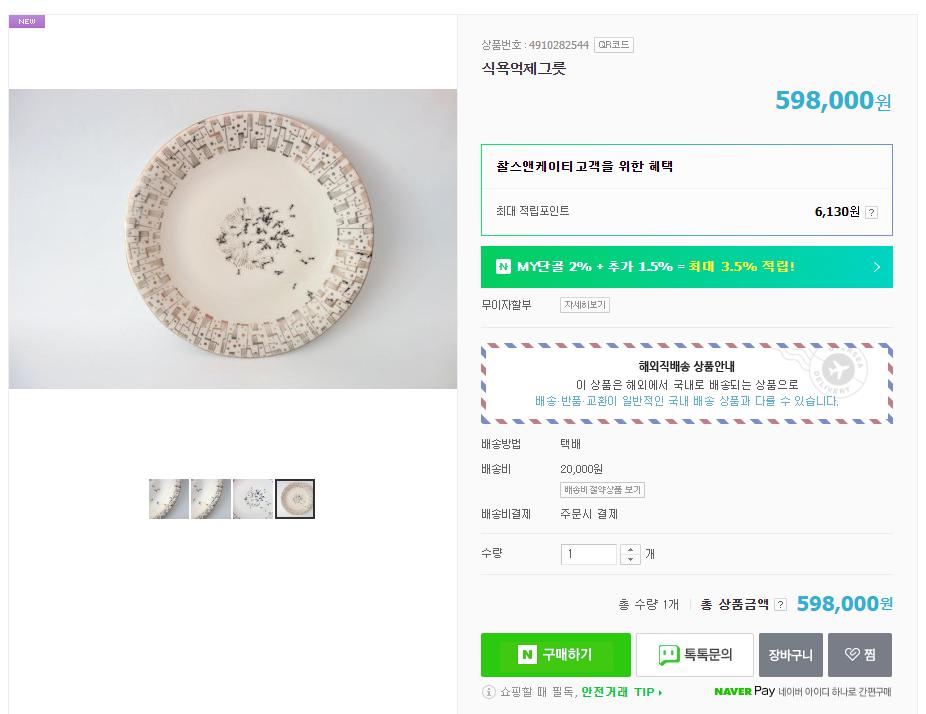Click the help icon beside 최대 적립포인트
The height and width of the screenshot is (714, 926).
pyautogui.click(x=871, y=212)
